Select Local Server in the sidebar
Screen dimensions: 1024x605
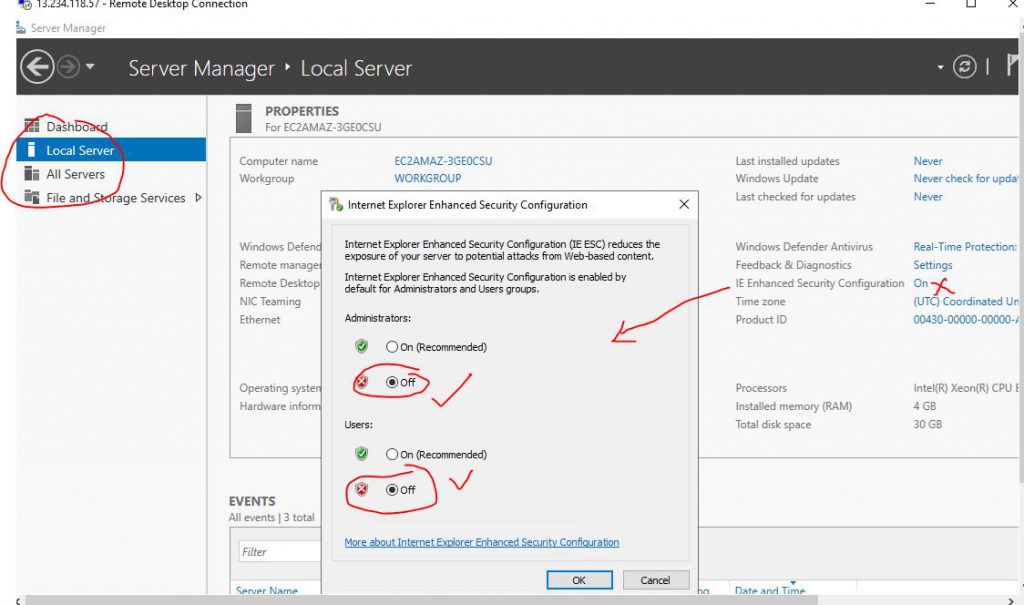point(80,150)
